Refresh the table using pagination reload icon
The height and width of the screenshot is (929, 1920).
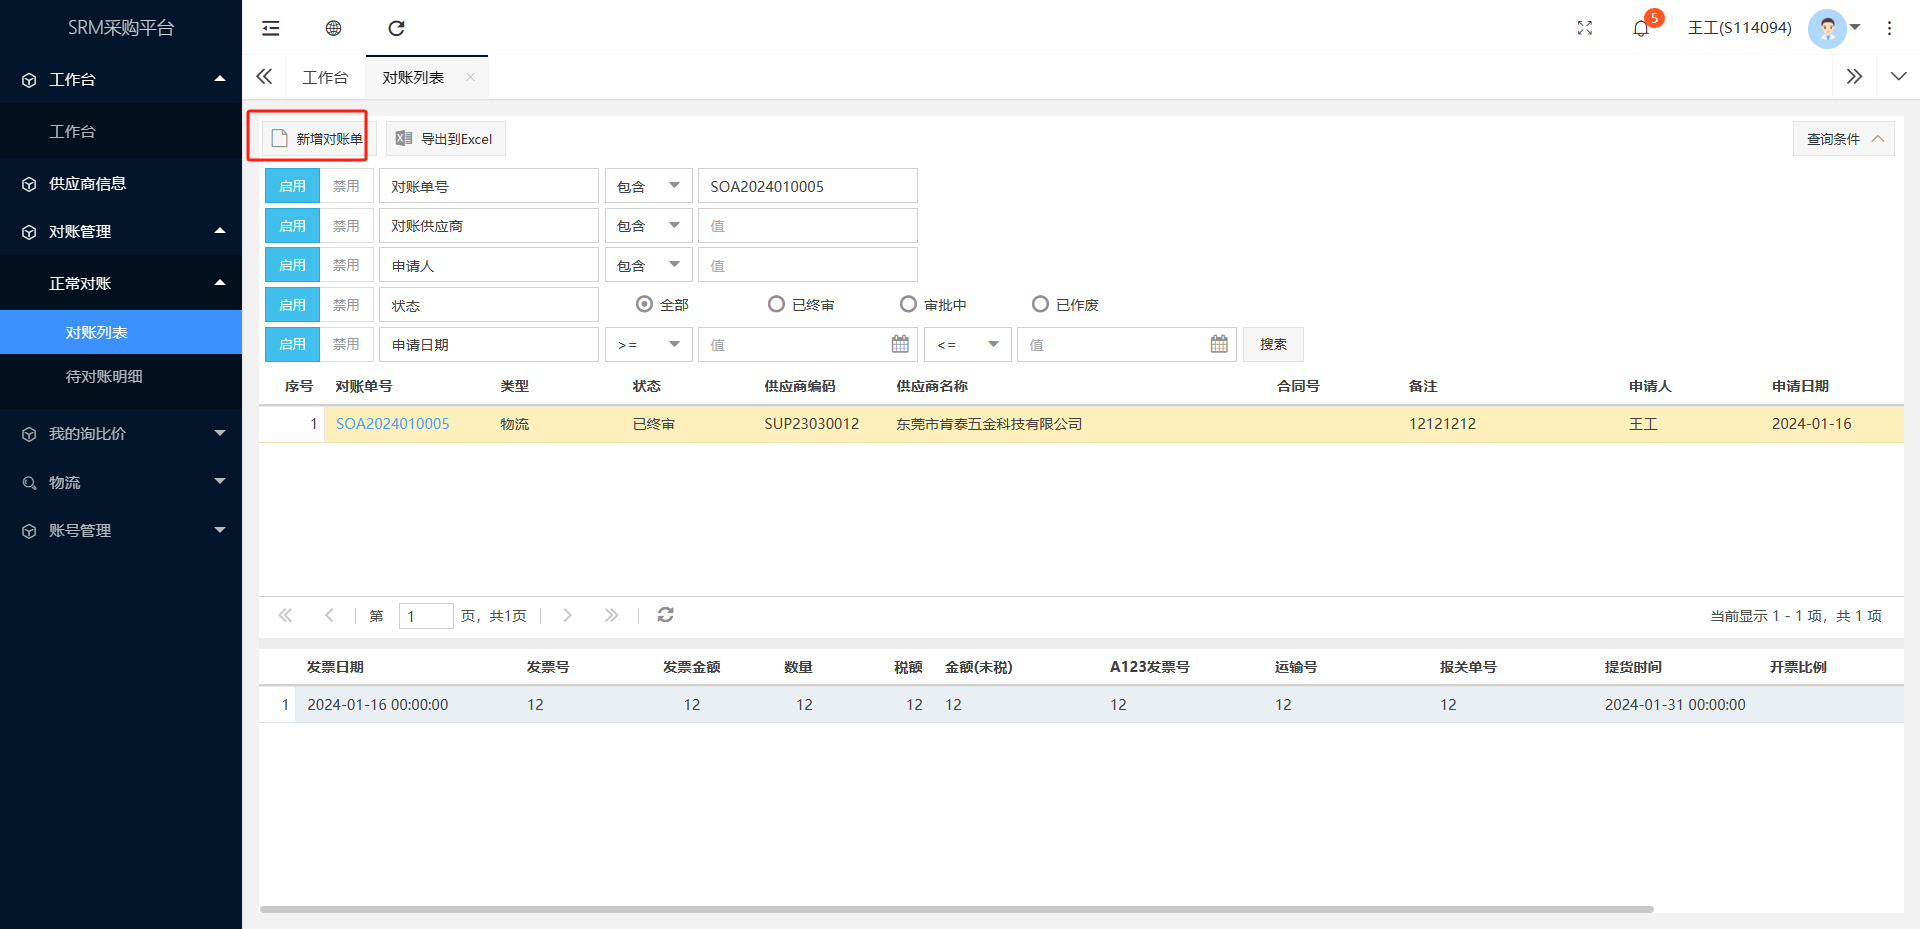(x=665, y=615)
